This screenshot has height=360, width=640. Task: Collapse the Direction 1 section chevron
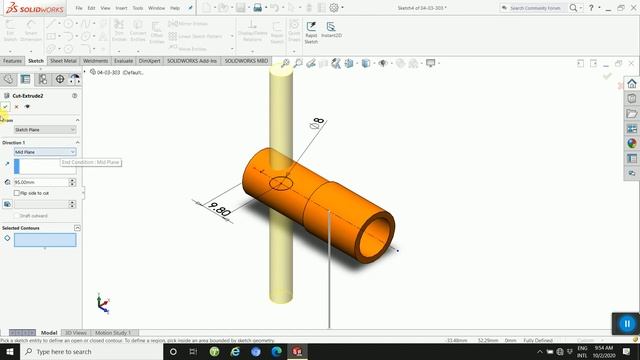pos(77,142)
